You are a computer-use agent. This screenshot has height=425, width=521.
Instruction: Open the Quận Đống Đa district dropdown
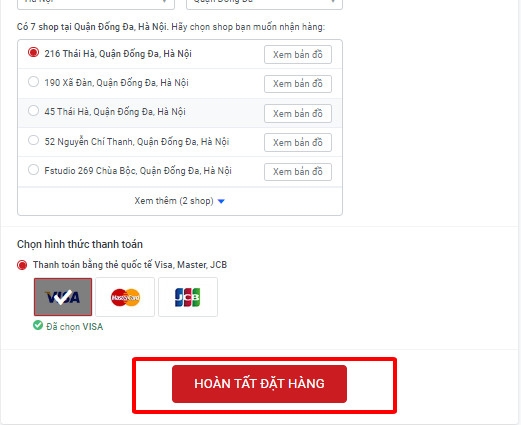pyautogui.click(x=264, y=3)
